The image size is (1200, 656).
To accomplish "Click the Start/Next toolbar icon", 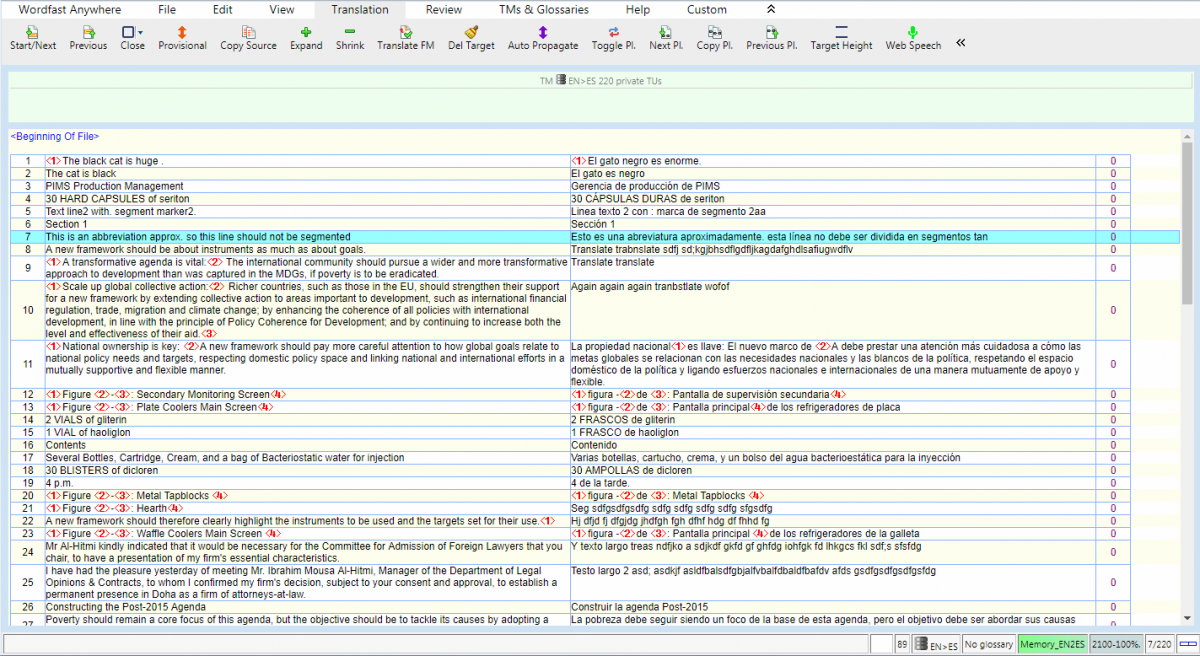I will click(x=33, y=33).
